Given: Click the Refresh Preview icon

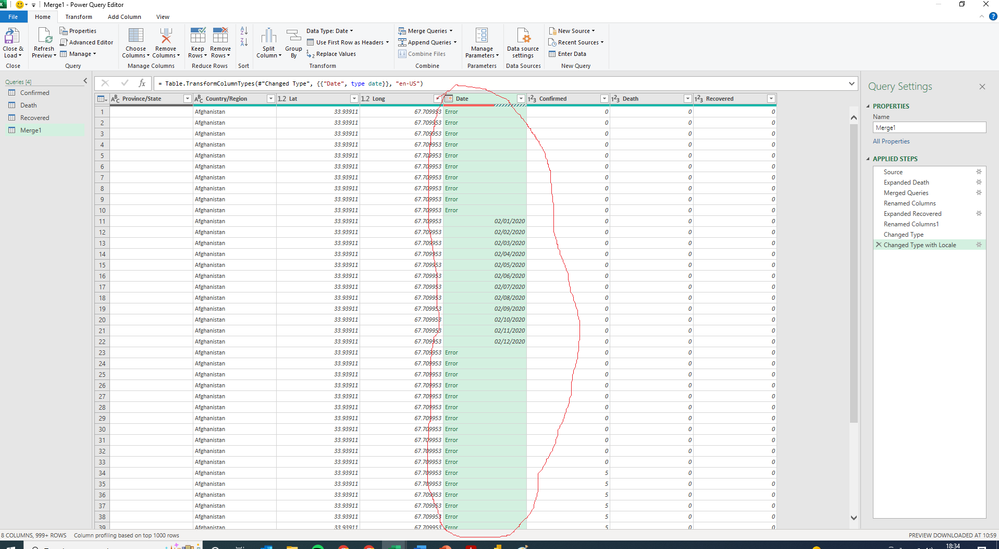Looking at the screenshot, I should point(44,35).
